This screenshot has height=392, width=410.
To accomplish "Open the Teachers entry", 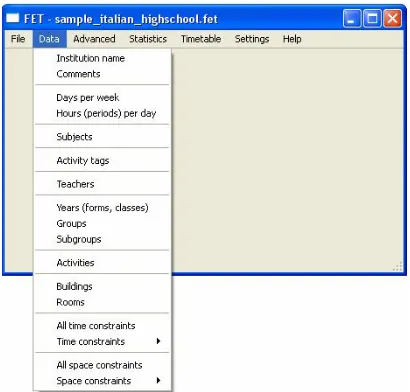I will tap(103, 184).
